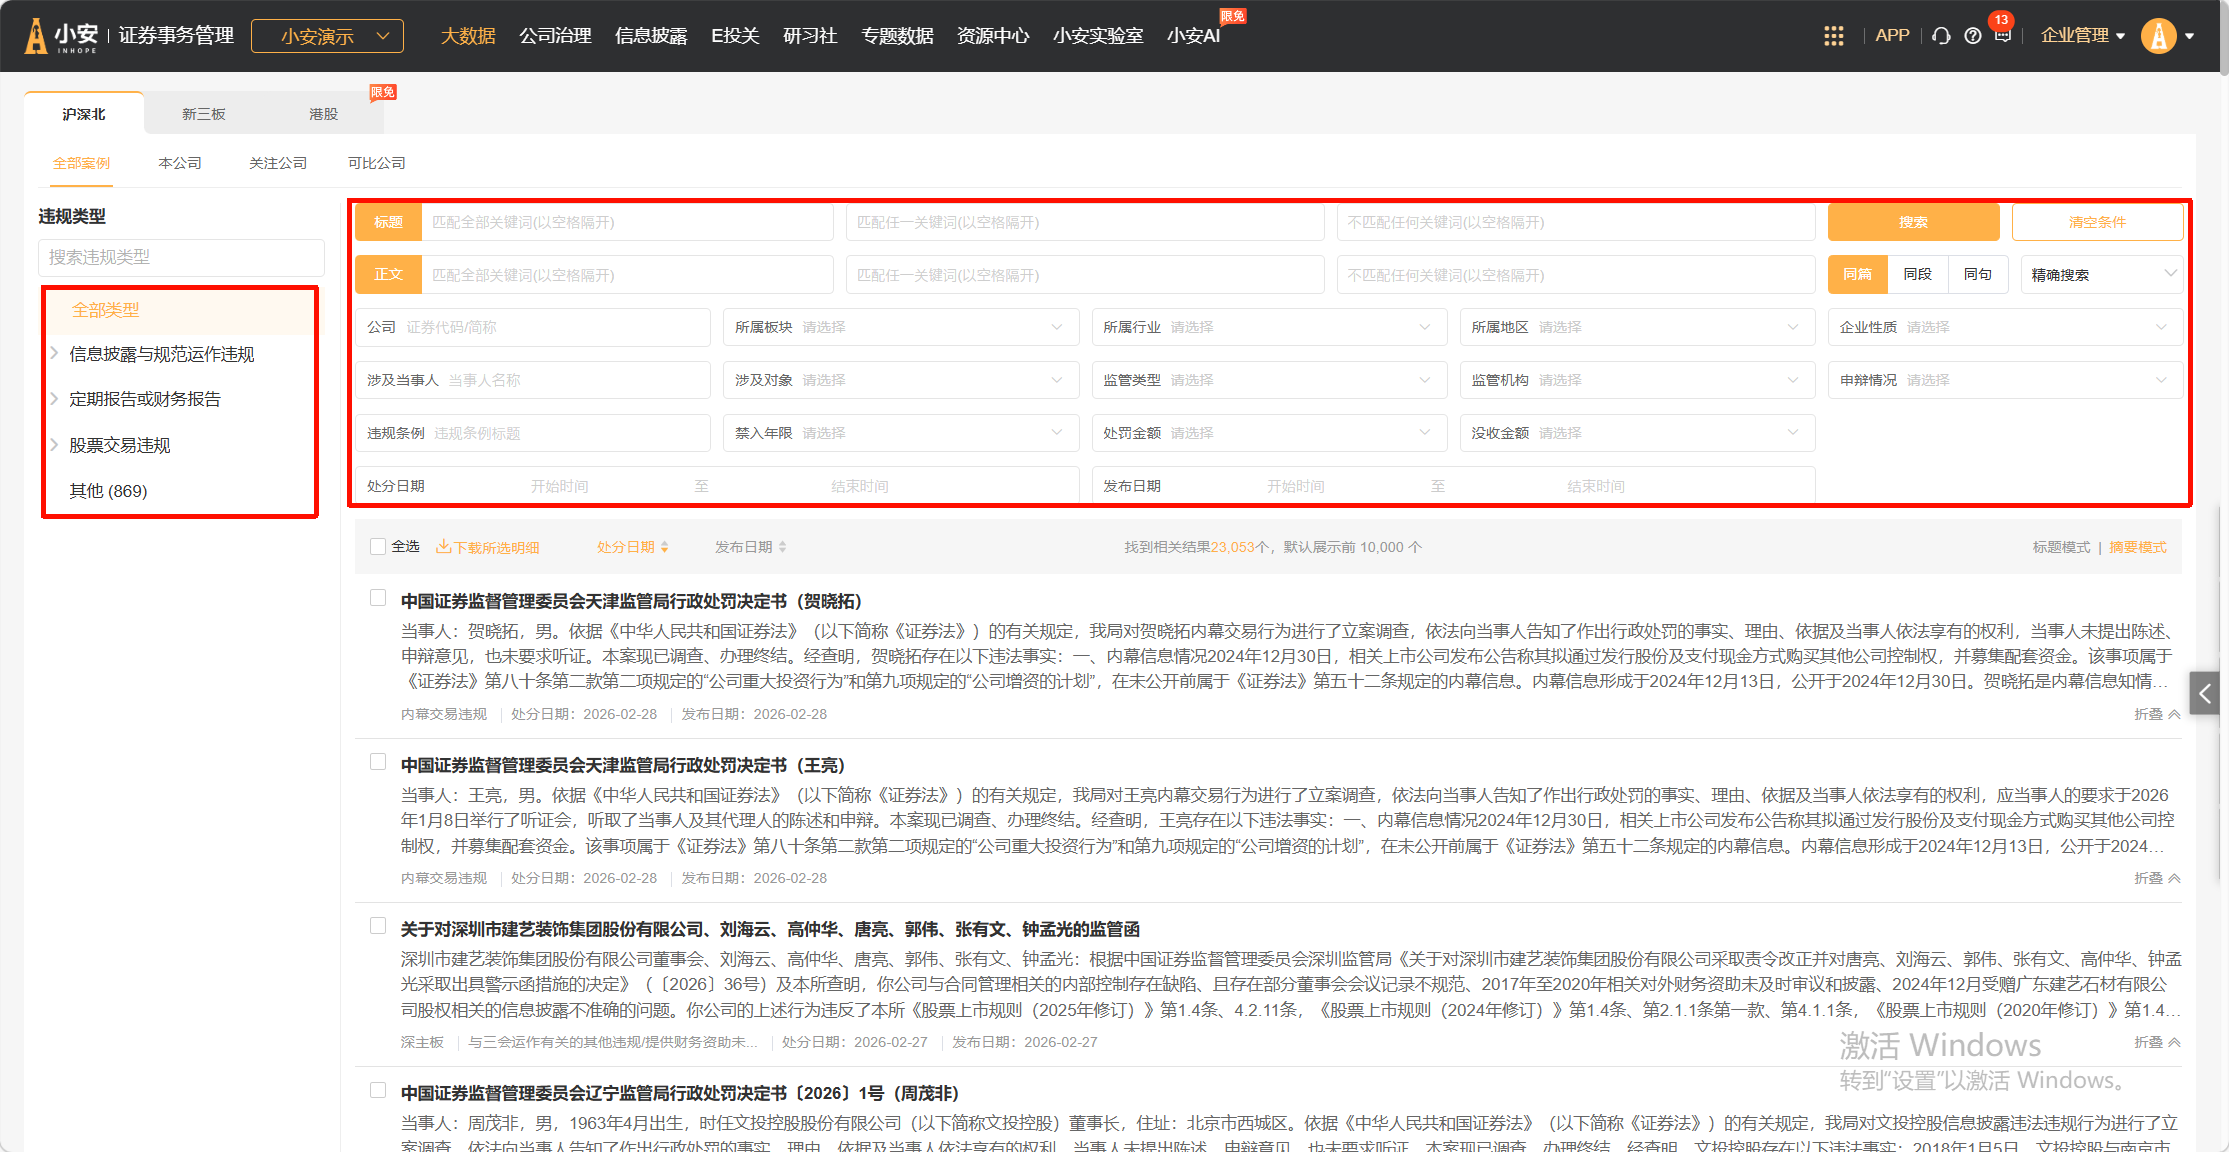2229x1152 pixels.
Task: Select the 贺晓拓 case checkbox
Action: [x=378, y=598]
